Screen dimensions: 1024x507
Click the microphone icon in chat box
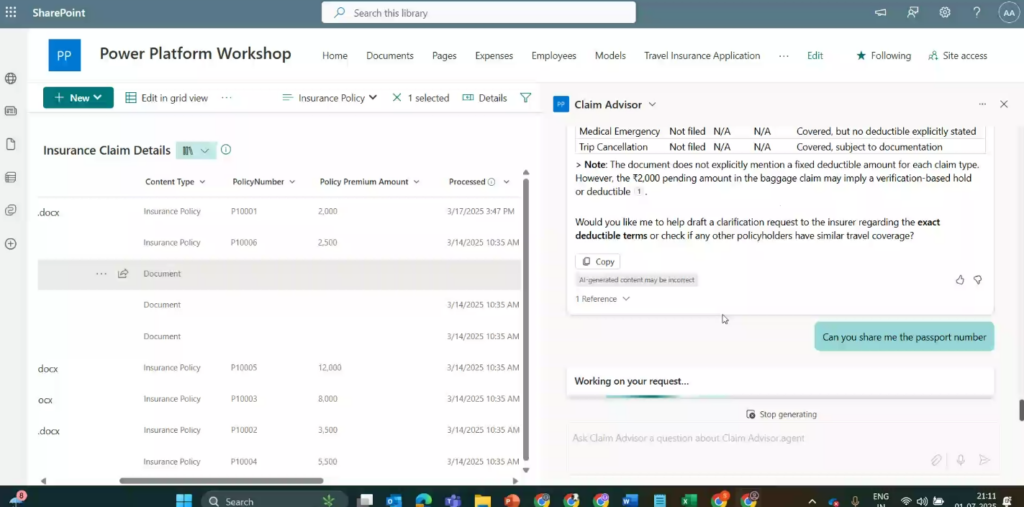click(961, 460)
